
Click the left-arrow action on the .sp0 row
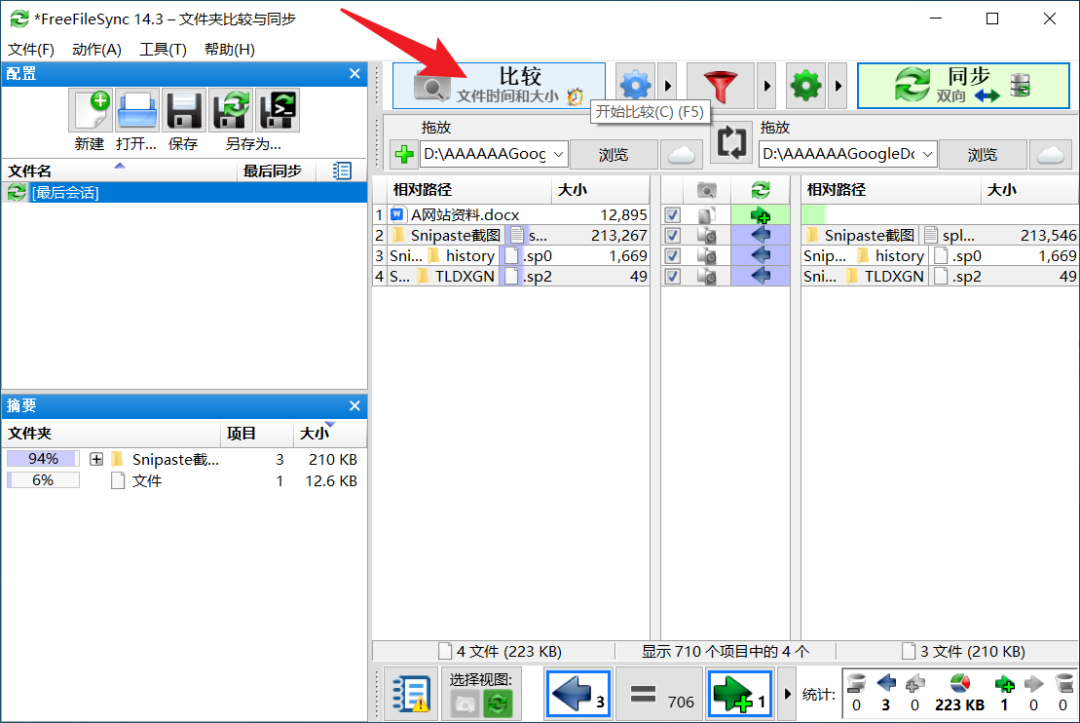(760, 255)
